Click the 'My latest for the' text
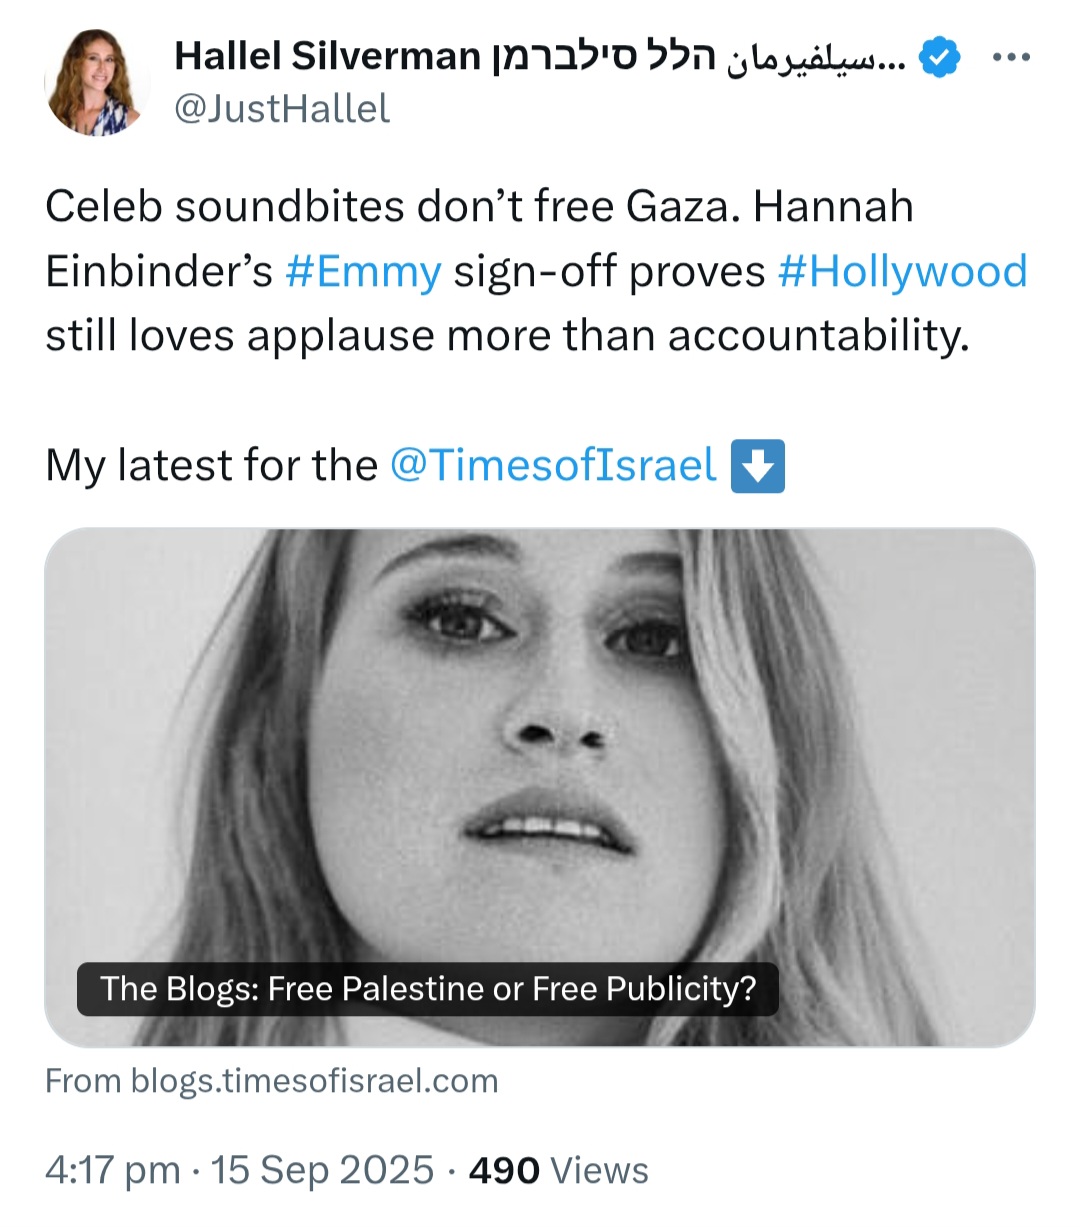This screenshot has height=1227, width=1080. 211,466
